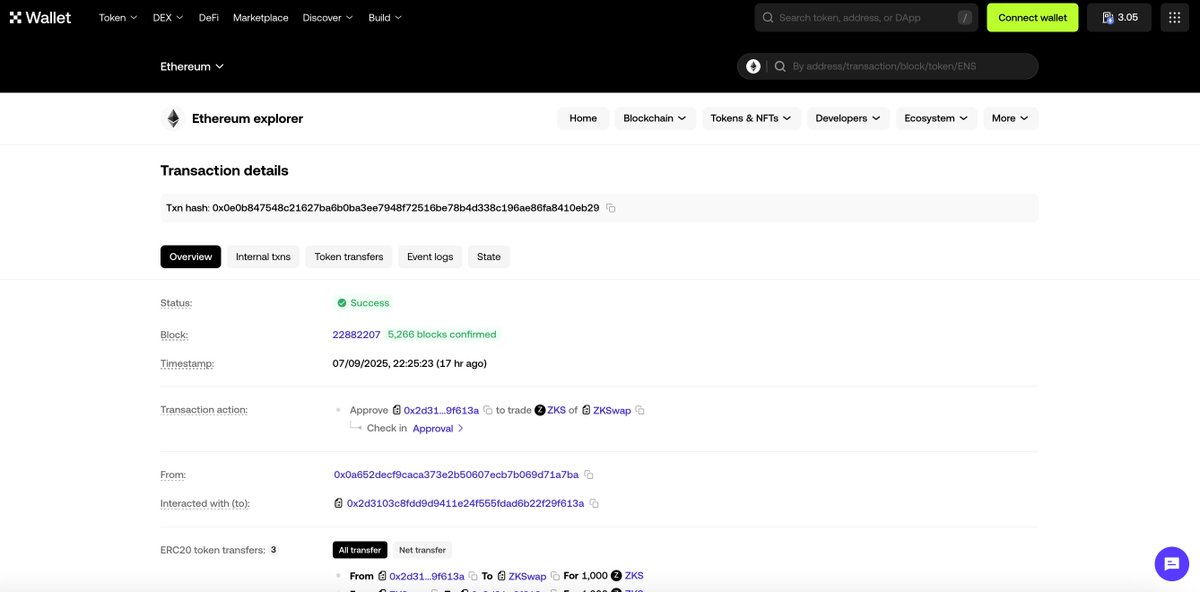Switch to the State tab
The width and height of the screenshot is (1200, 592).
point(489,257)
